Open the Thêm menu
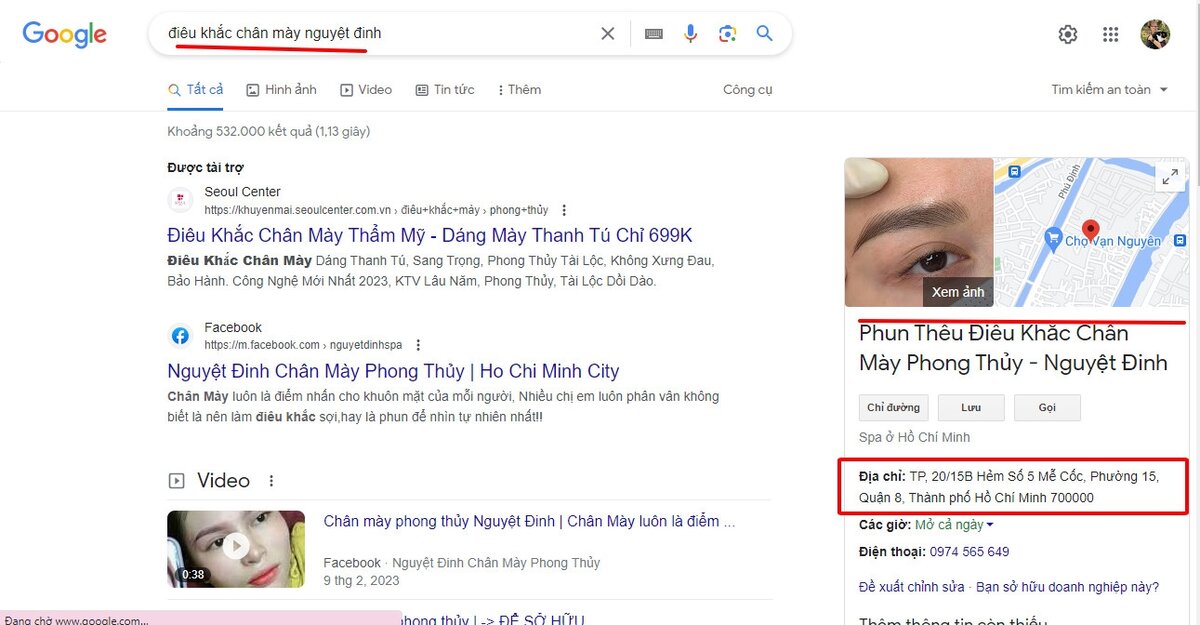 [519, 89]
